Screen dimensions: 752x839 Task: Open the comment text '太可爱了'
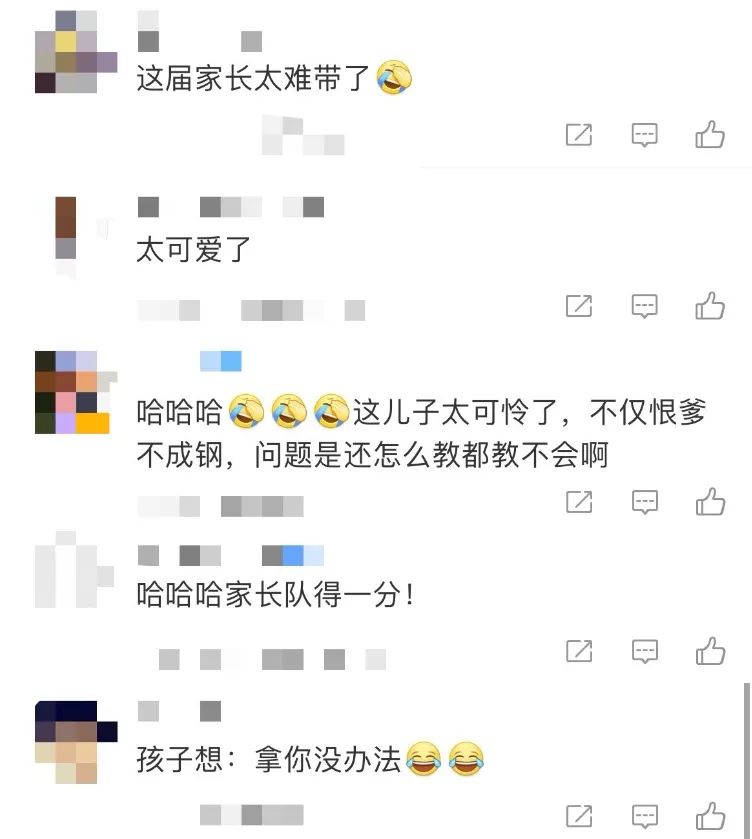[193, 250]
